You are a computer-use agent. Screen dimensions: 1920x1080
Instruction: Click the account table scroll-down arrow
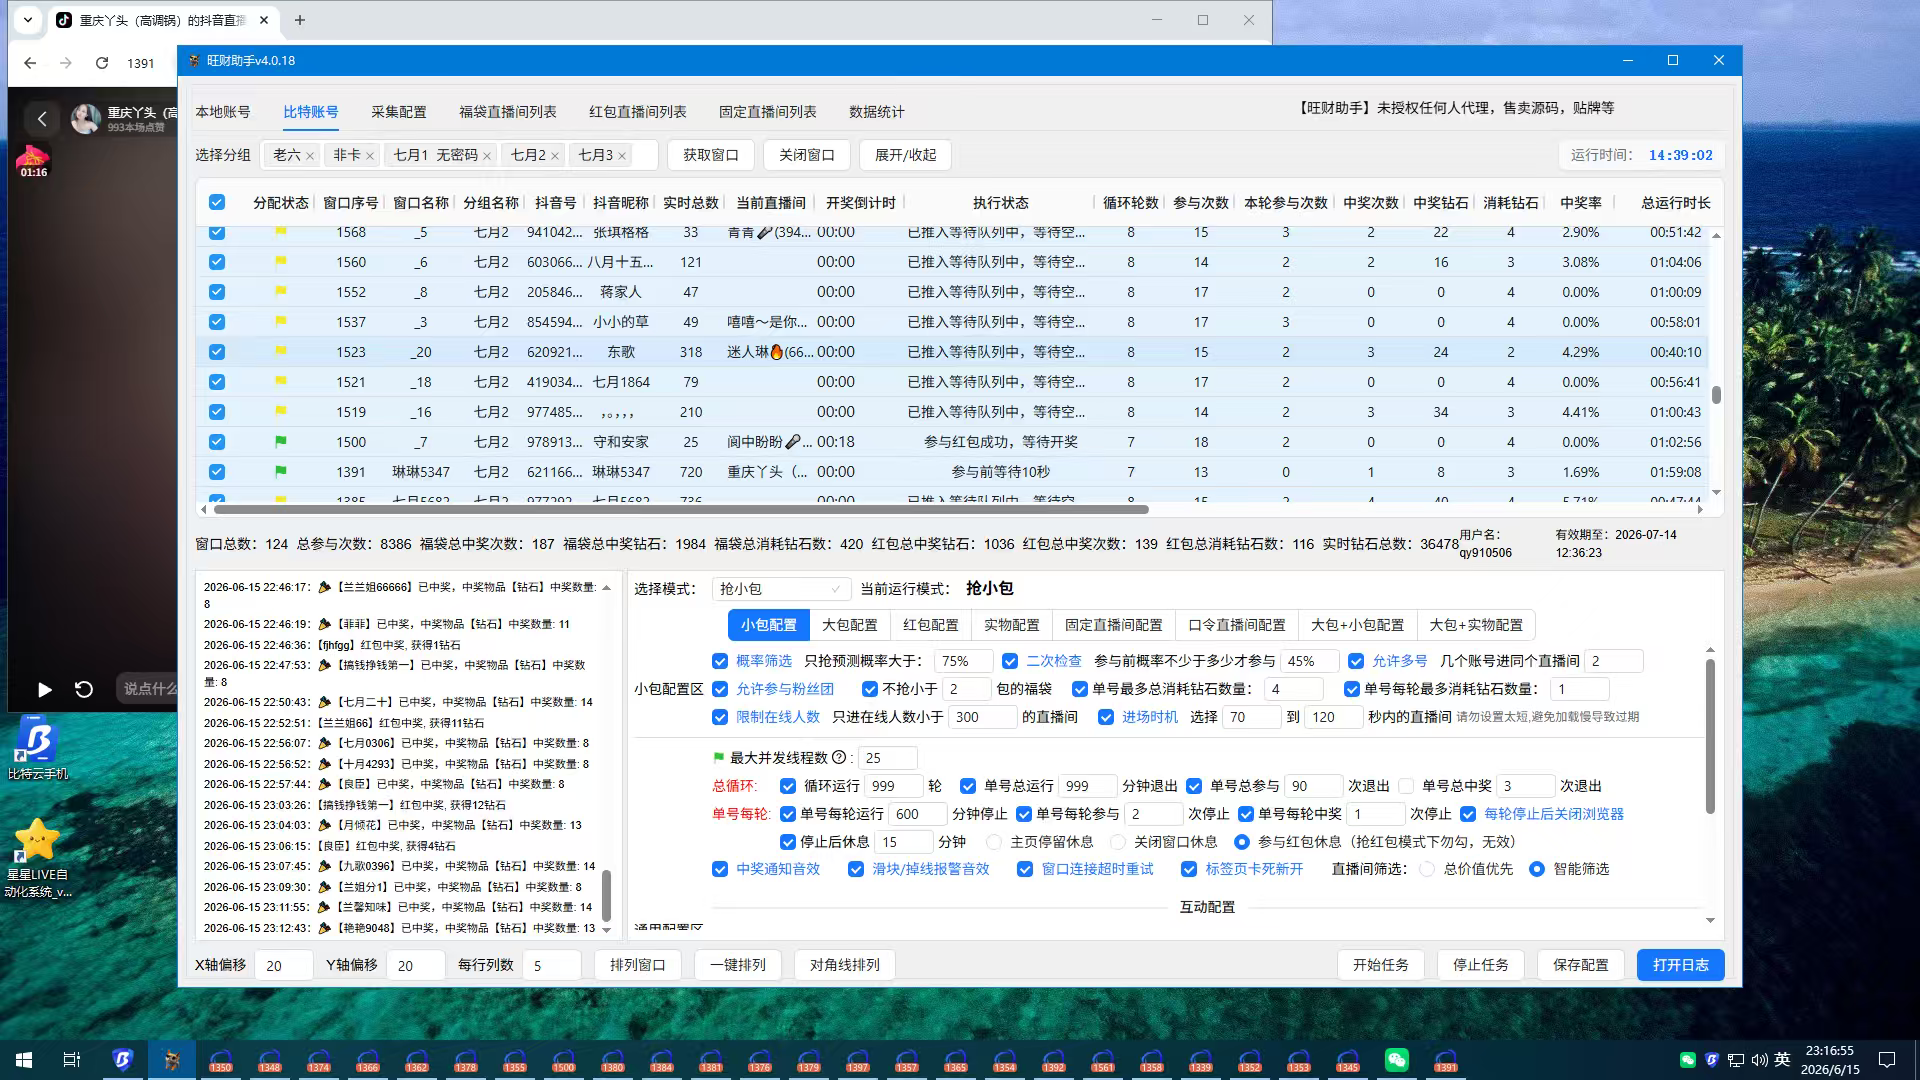[1716, 492]
